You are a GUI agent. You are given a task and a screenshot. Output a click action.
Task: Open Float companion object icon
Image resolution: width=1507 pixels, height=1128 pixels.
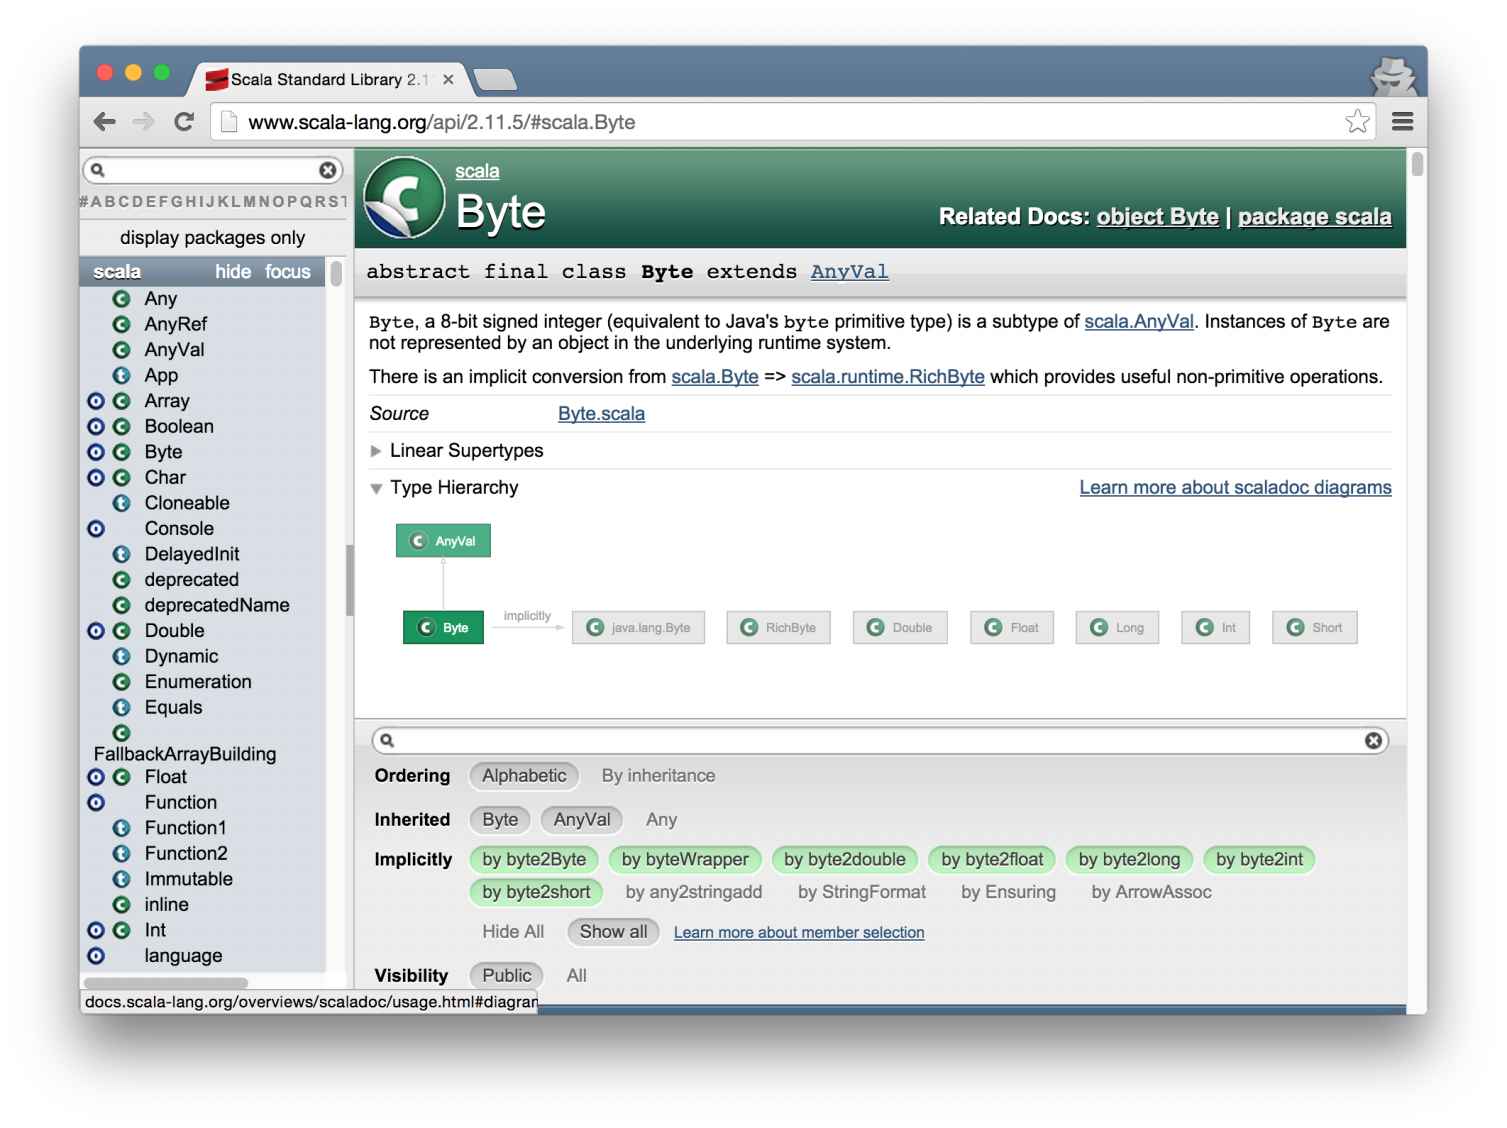96,777
